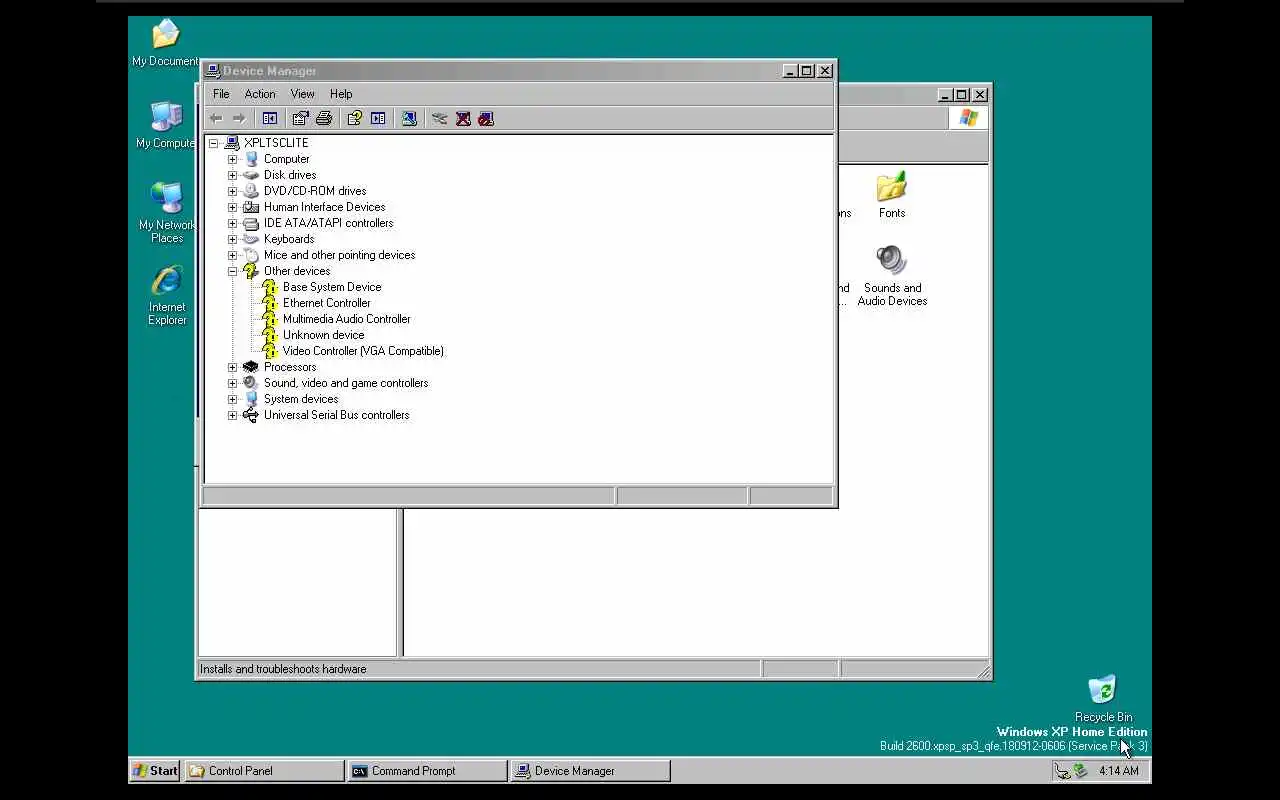Select the XPLTSCLITE computer name
This screenshot has height=800, width=1280.
click(x=276, y=143)
